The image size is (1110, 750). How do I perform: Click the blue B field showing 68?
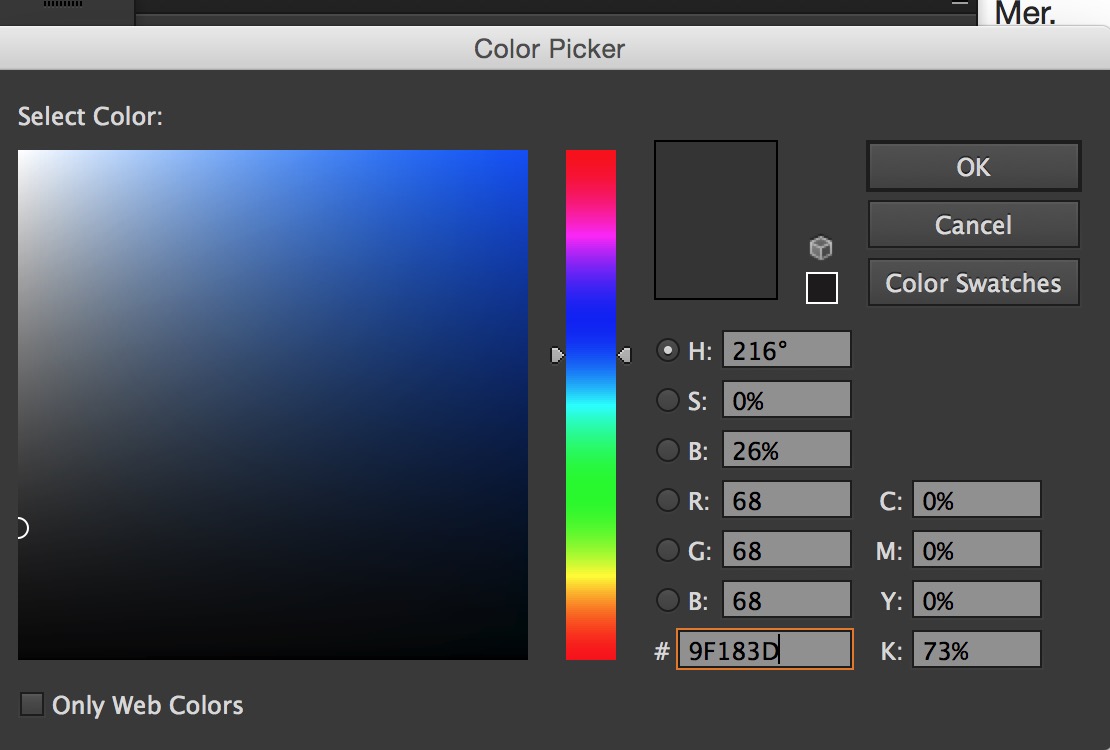pyautogui.click(x=786, y=600)
